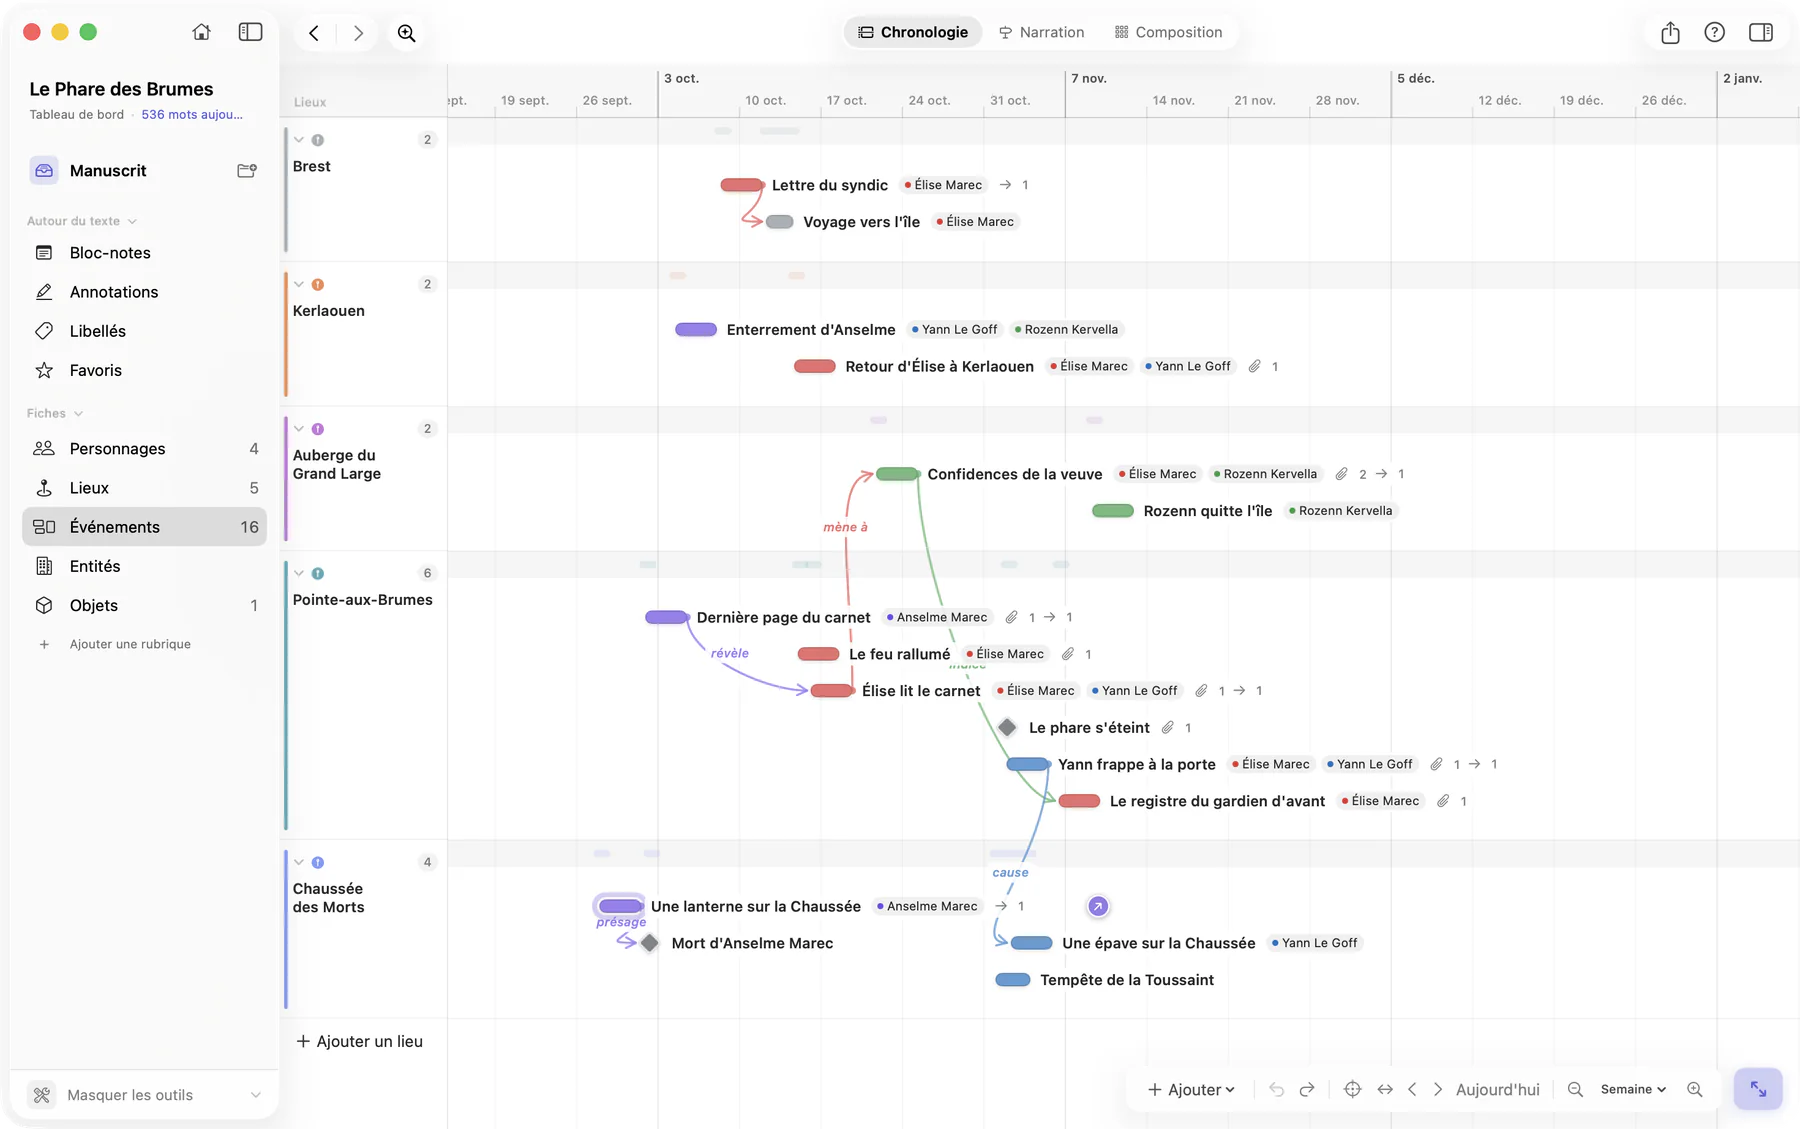Click Ajouter un lieu
The width and height of the screenshot is (1800, 1129).
[360, 1042]
